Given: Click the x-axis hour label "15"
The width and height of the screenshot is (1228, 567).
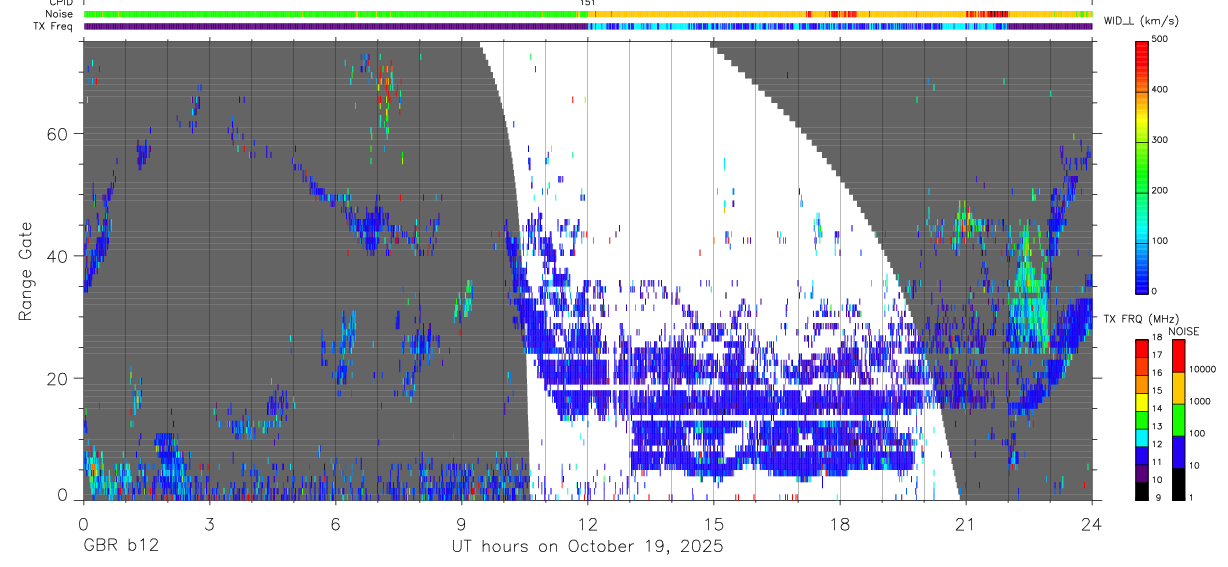Looking at the screenshot, I should [713, 523].
